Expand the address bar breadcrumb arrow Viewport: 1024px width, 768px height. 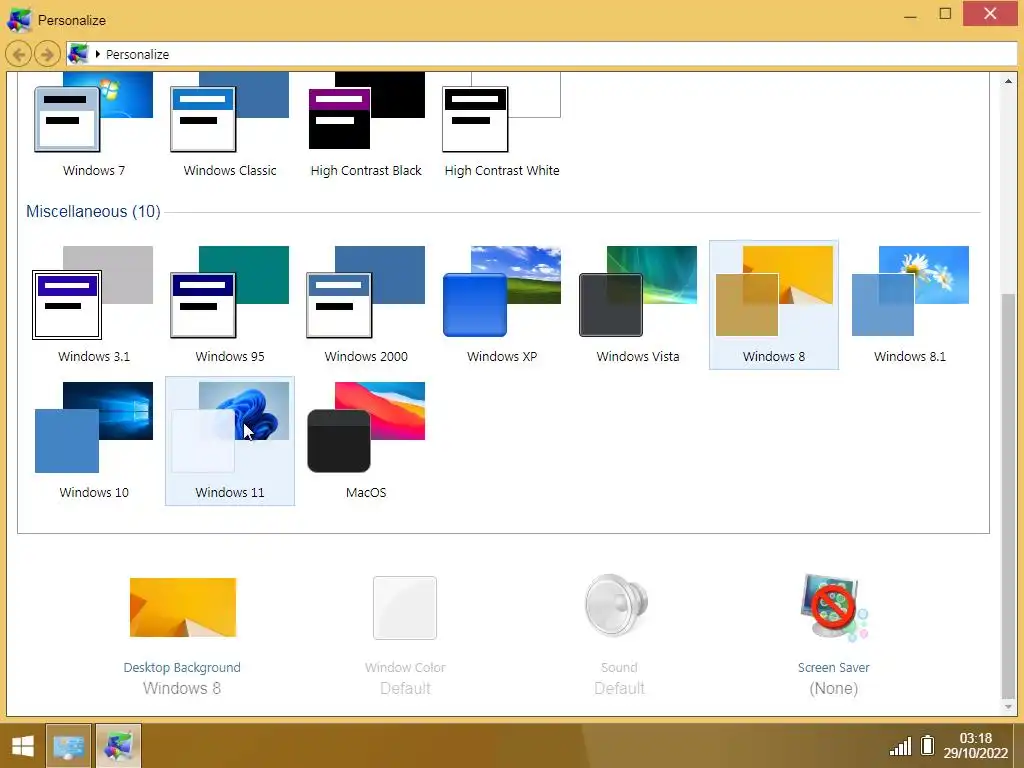coord(97,54)
